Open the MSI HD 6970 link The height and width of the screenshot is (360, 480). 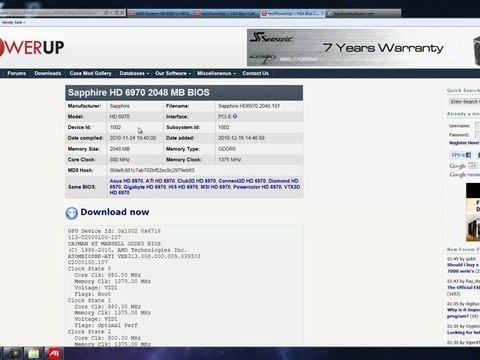(x=215, y=187)
